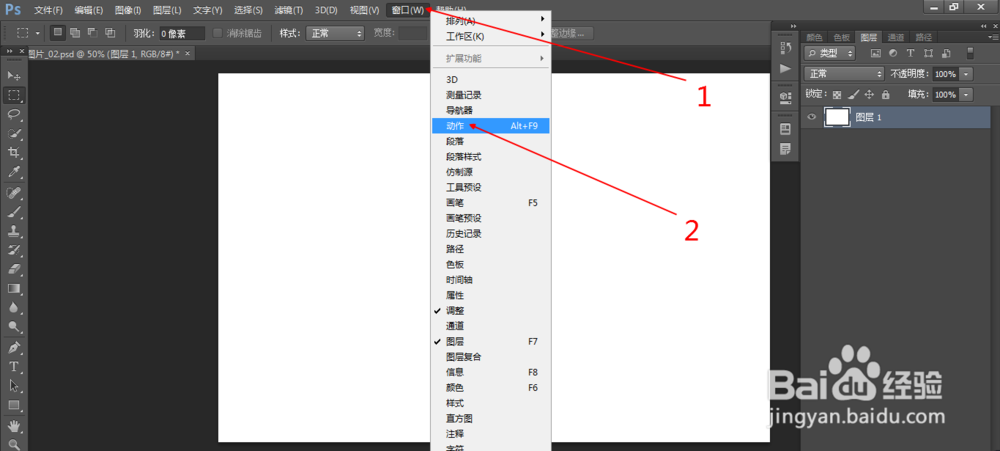The height and width of the screenshot is (451, 1000).
Task: Choose 导航器 in the Window menu
Action: coord(491,110)
